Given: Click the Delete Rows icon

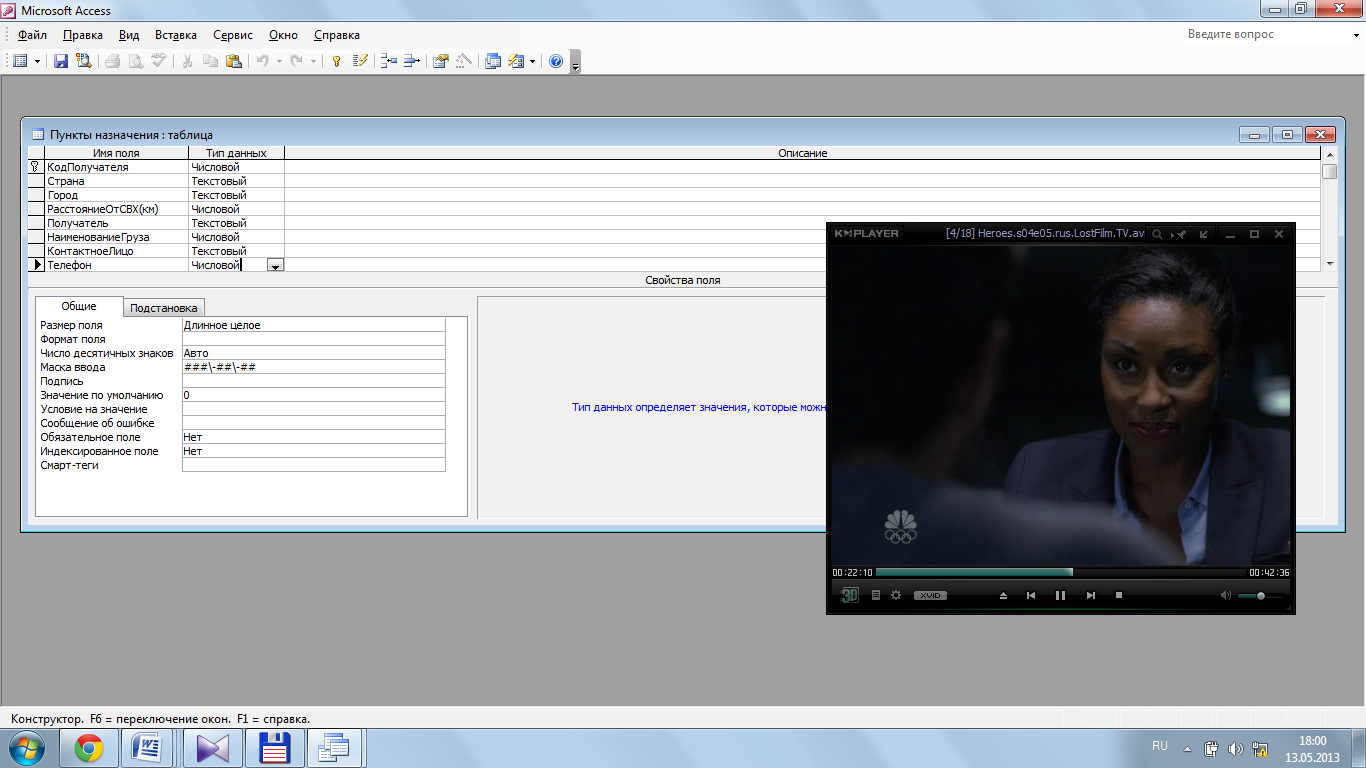Looking at the screenshot, I should pos(411,61).
